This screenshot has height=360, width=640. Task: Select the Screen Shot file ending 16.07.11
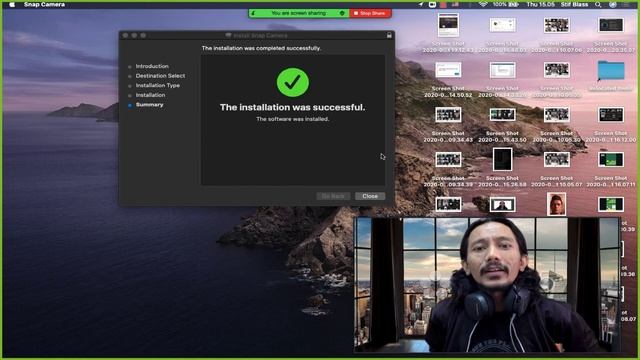point(611,160)
